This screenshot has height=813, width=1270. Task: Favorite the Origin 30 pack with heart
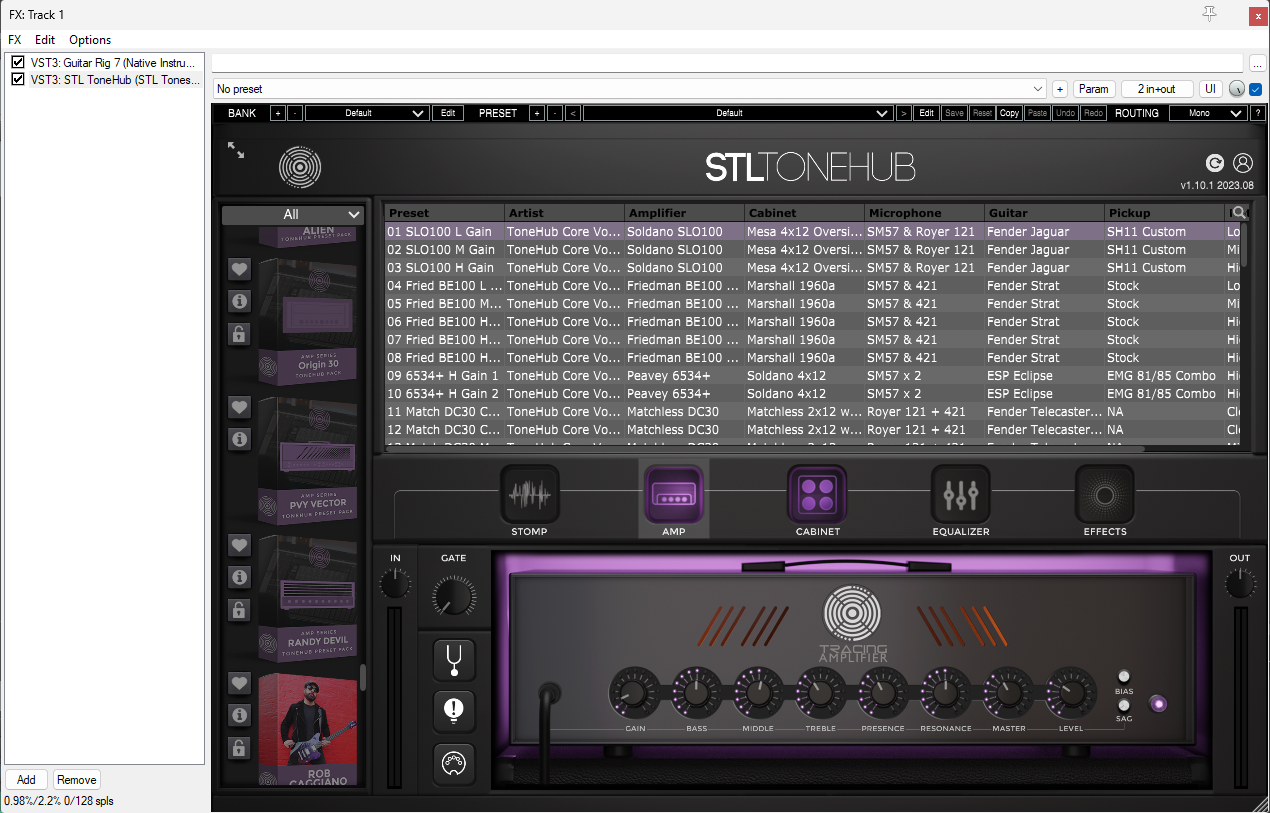coord(239,269)
